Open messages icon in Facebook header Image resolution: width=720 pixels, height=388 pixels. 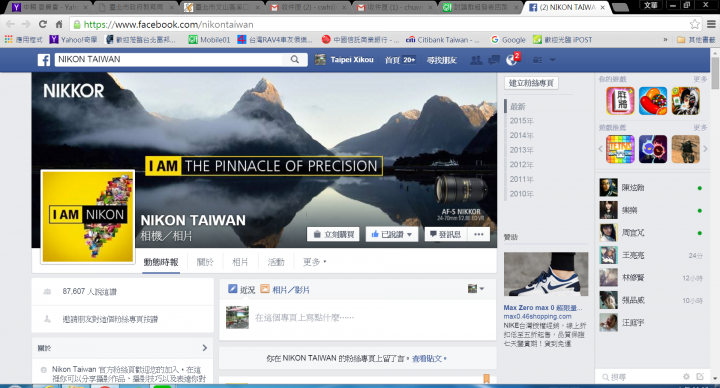tap(494, 60)
